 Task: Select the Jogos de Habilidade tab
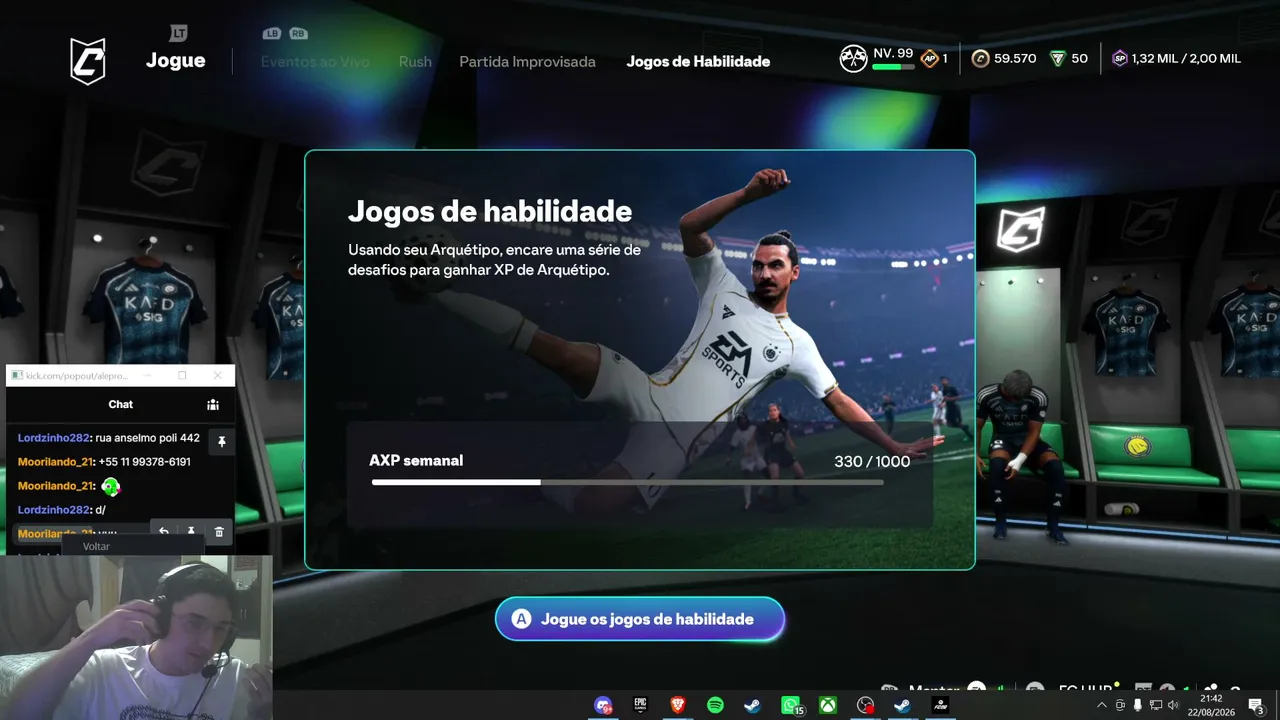tap(698, 62)
